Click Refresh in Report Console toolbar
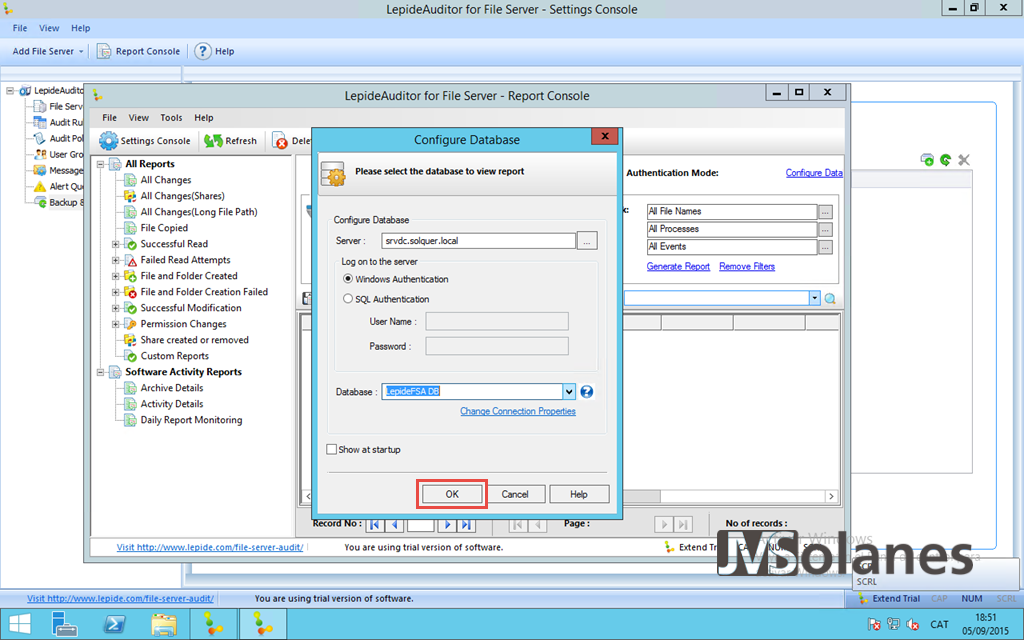 point(231,140)
